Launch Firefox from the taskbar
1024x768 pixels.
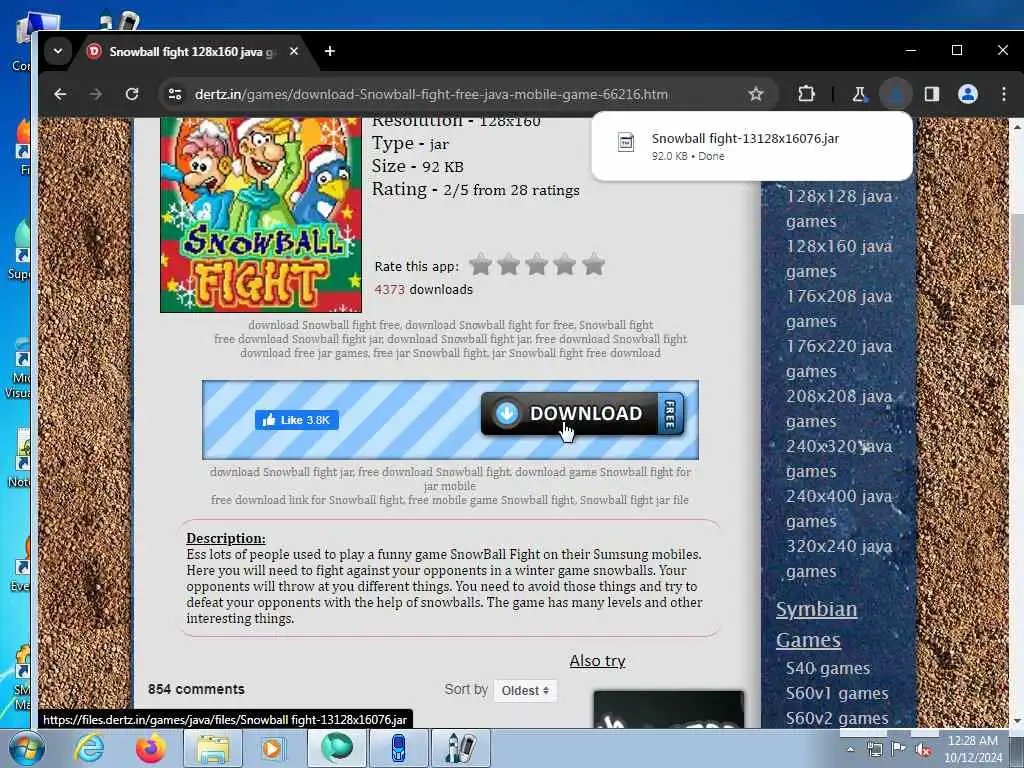point(150,748)
